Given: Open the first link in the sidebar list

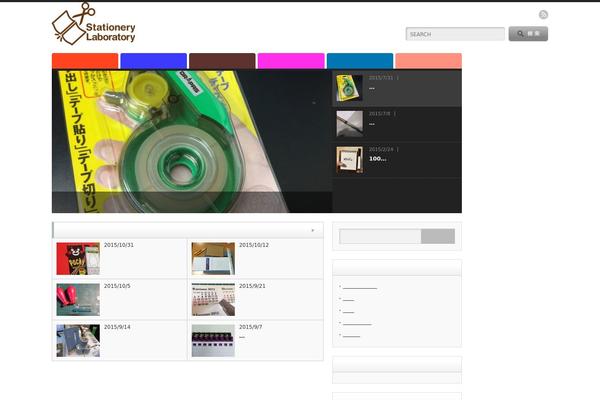Looking at the screenshot, I should coord(360,288).
